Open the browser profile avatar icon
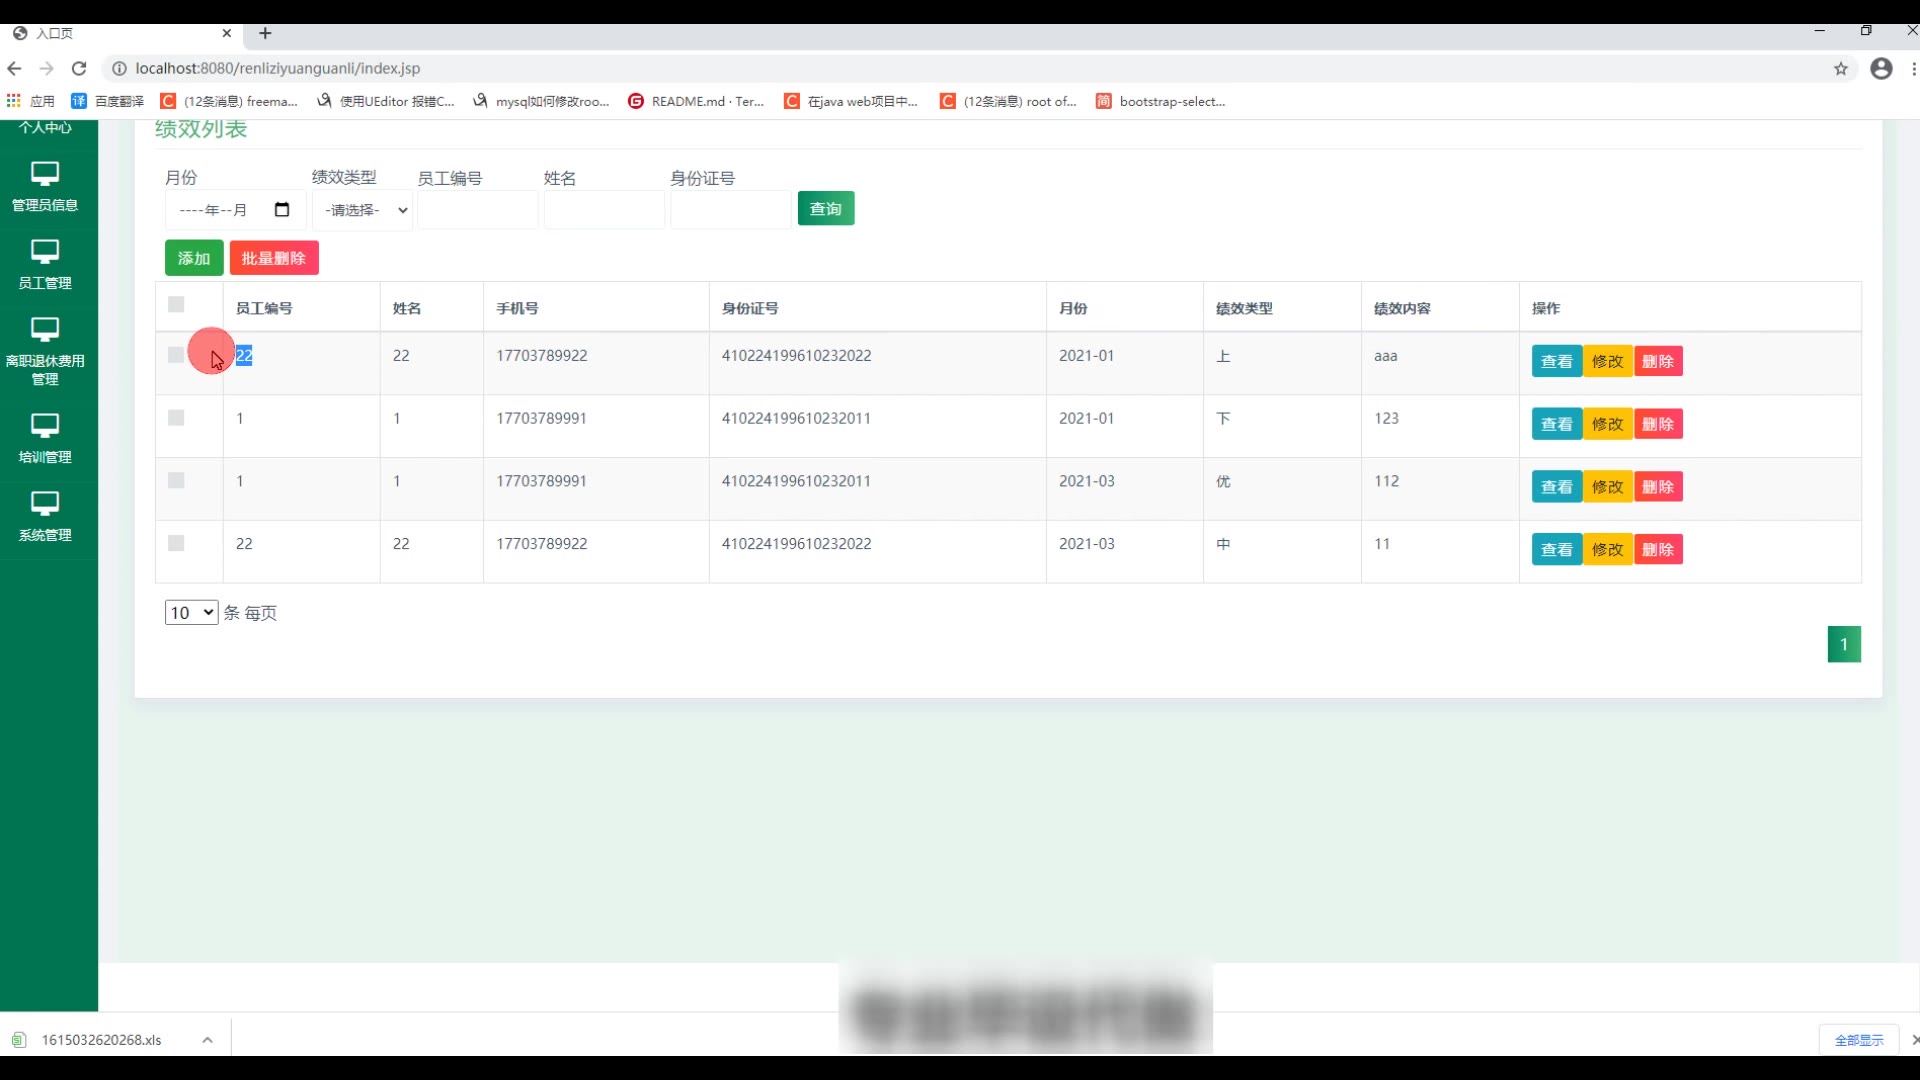1920x1080 pixels. [1881, 68]
